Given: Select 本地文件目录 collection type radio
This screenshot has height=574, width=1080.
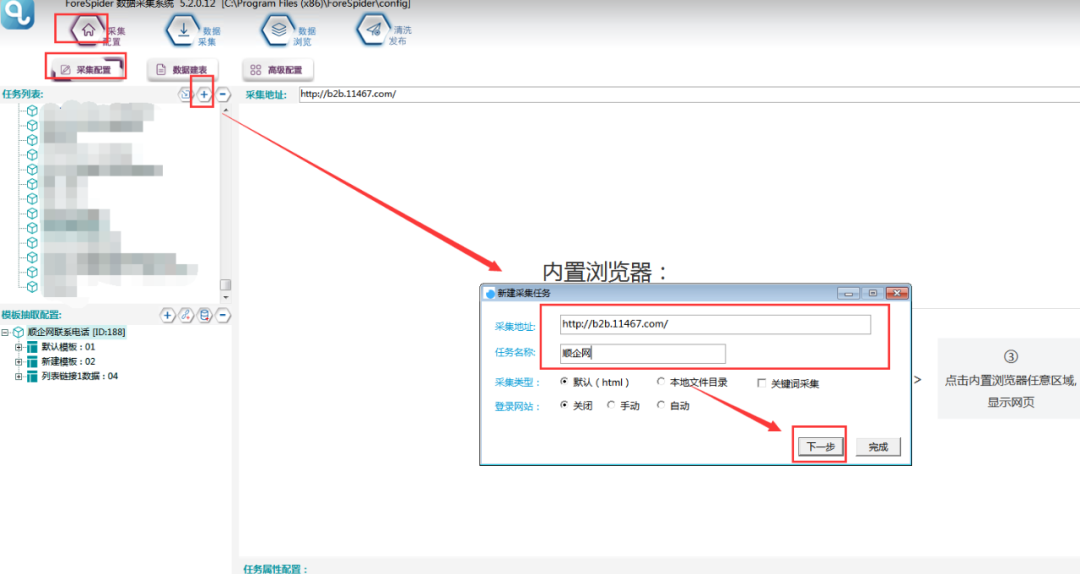Looking at the screenshot, I should point(661,382).
